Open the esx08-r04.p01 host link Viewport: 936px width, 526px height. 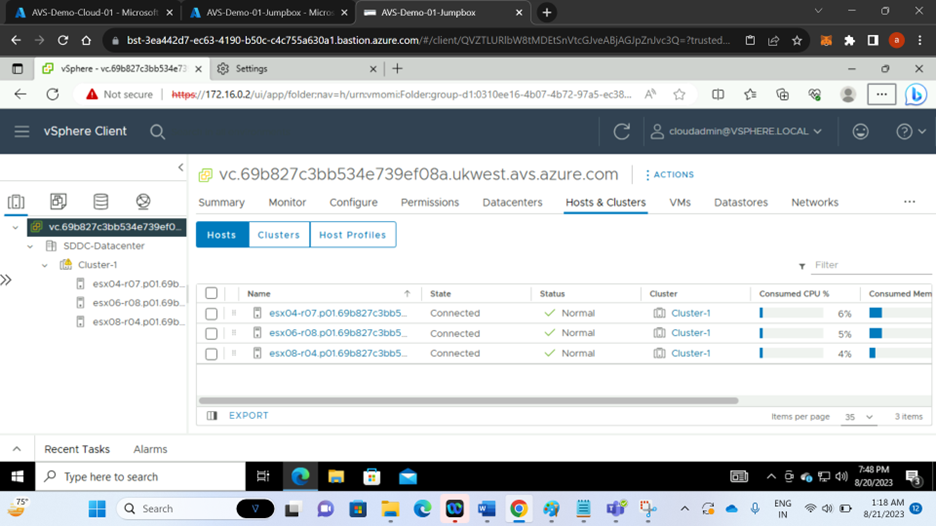pyautogui.click(x=338, y=353)
